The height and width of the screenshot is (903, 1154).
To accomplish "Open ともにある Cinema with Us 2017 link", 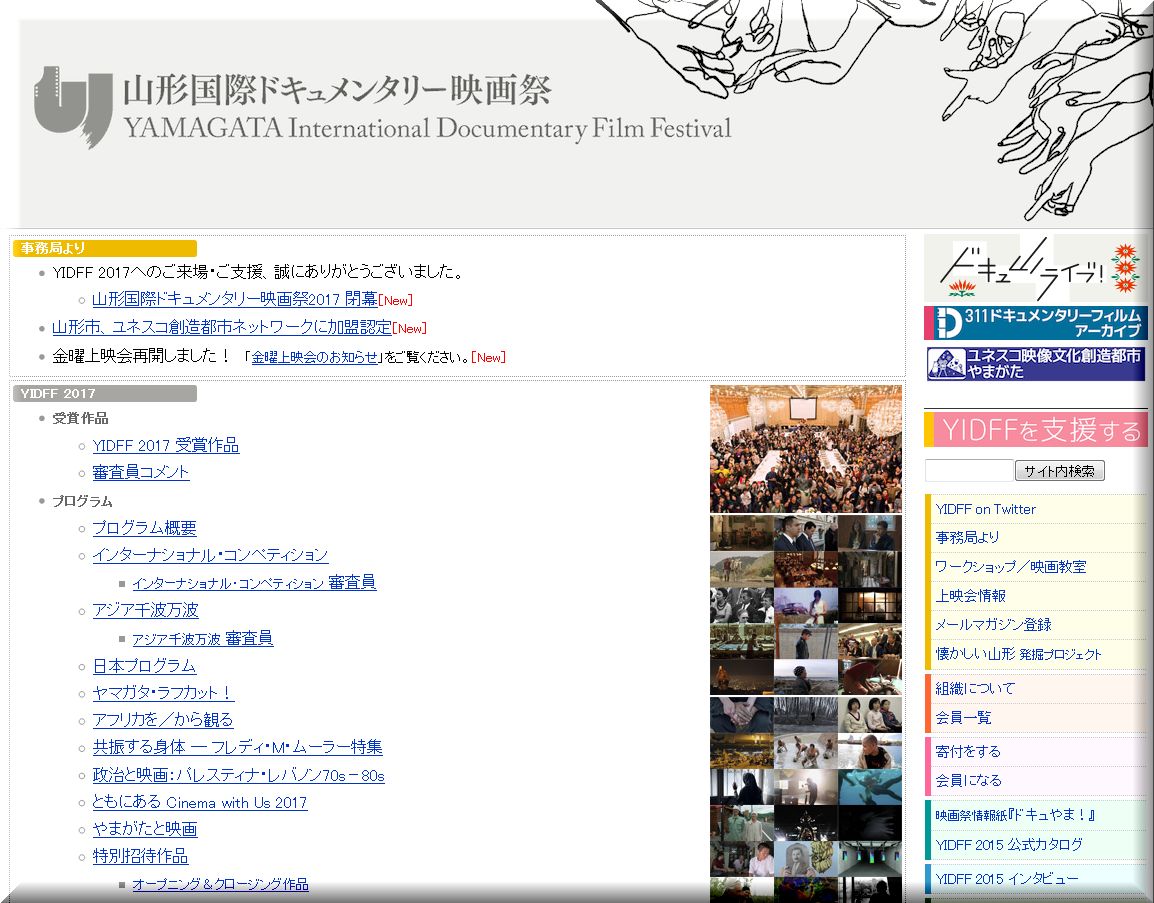I will click(x=199, y=802).
